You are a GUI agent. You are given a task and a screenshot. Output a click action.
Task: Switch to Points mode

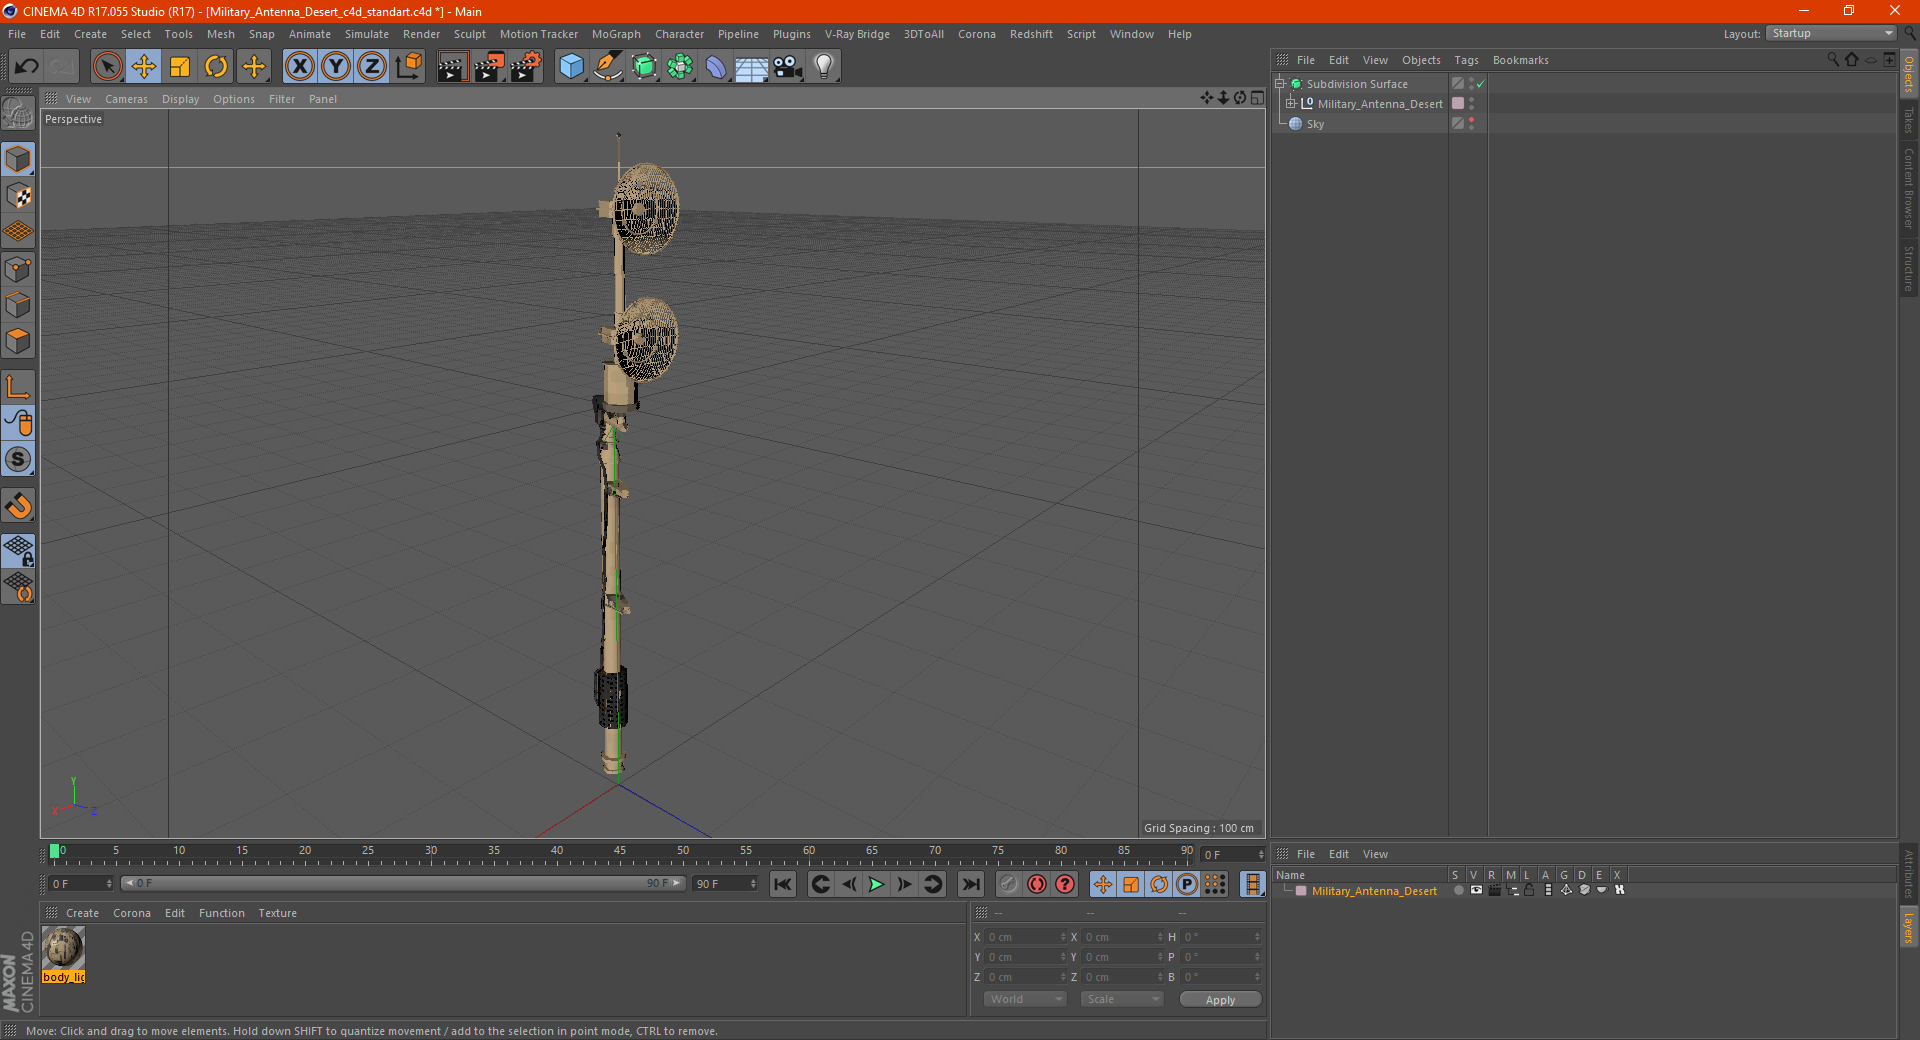(18, 269)
